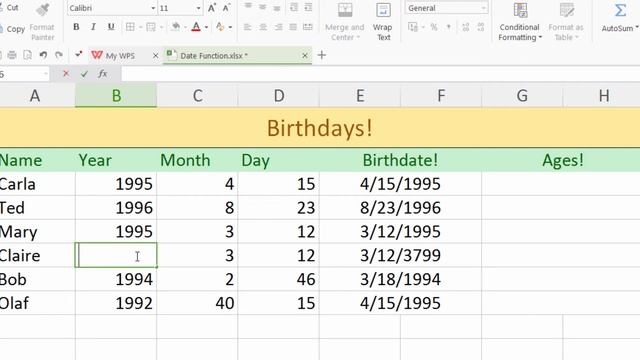640x360 pixels.
Task: Click the AutoSum sigma icon
Action: pyautogui.click(x=620, y=10)
